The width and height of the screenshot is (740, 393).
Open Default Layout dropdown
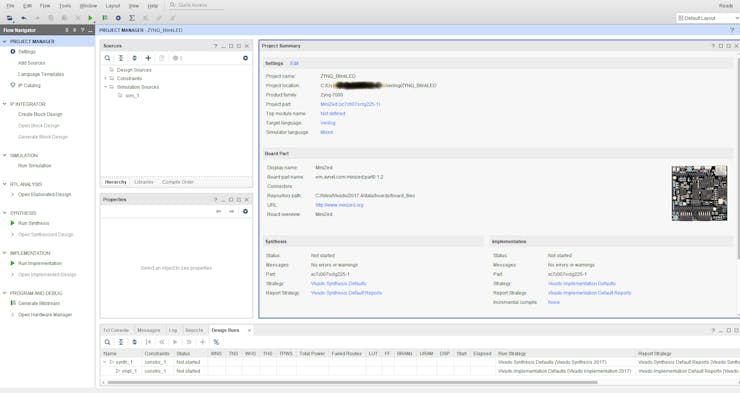coord(708,18)
